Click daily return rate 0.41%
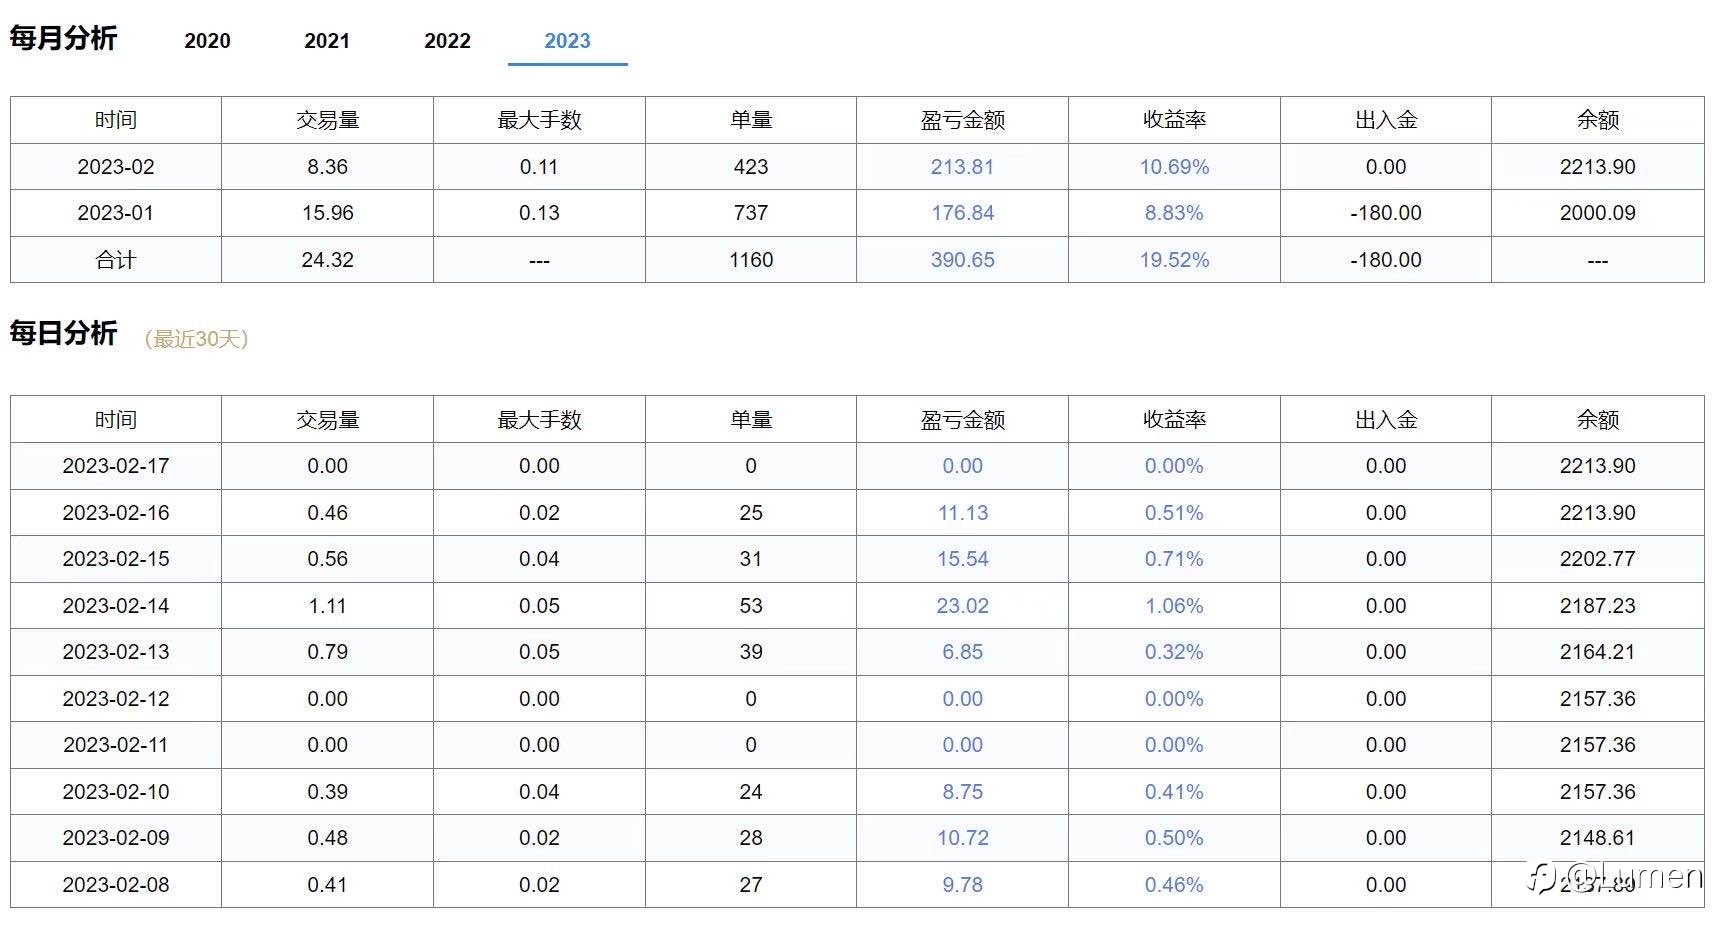Image resolution: width=1722 pixels, height=926 pixels. tap(1174, 792)
